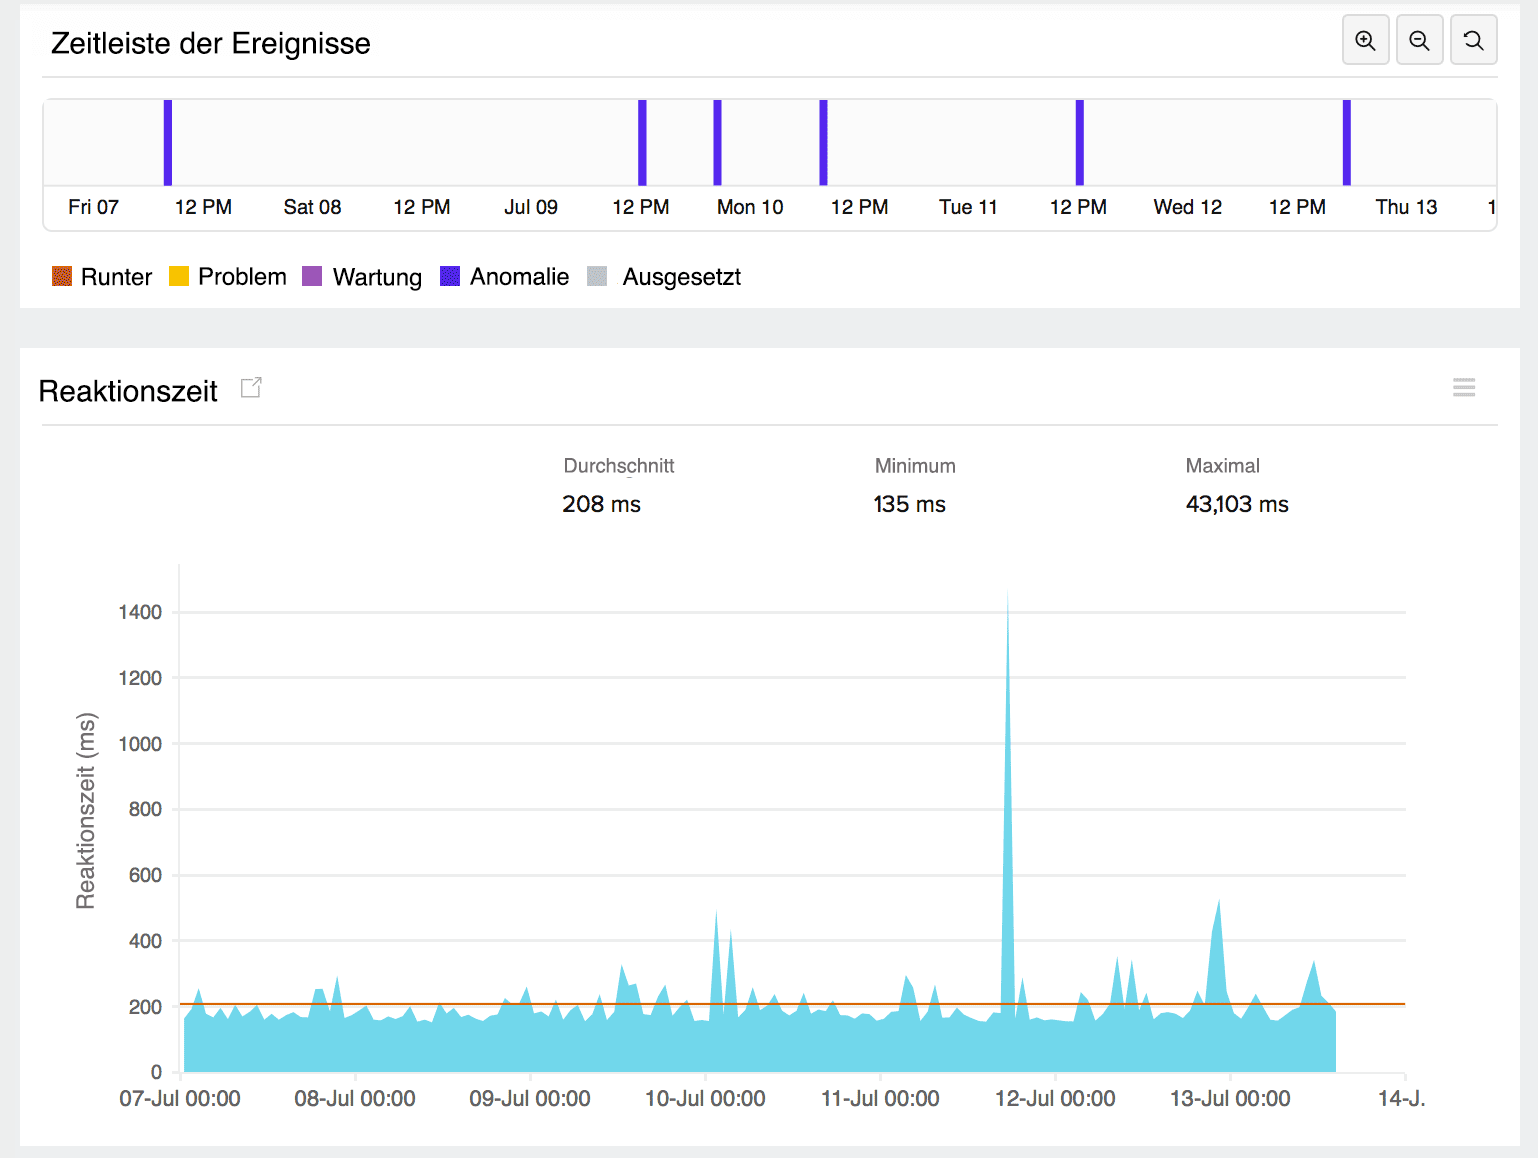The height and width of the screenshot is (1158, 1538).
Task: Toggle the Ausgesetzt legend entry
Action: tap(665, 277)
